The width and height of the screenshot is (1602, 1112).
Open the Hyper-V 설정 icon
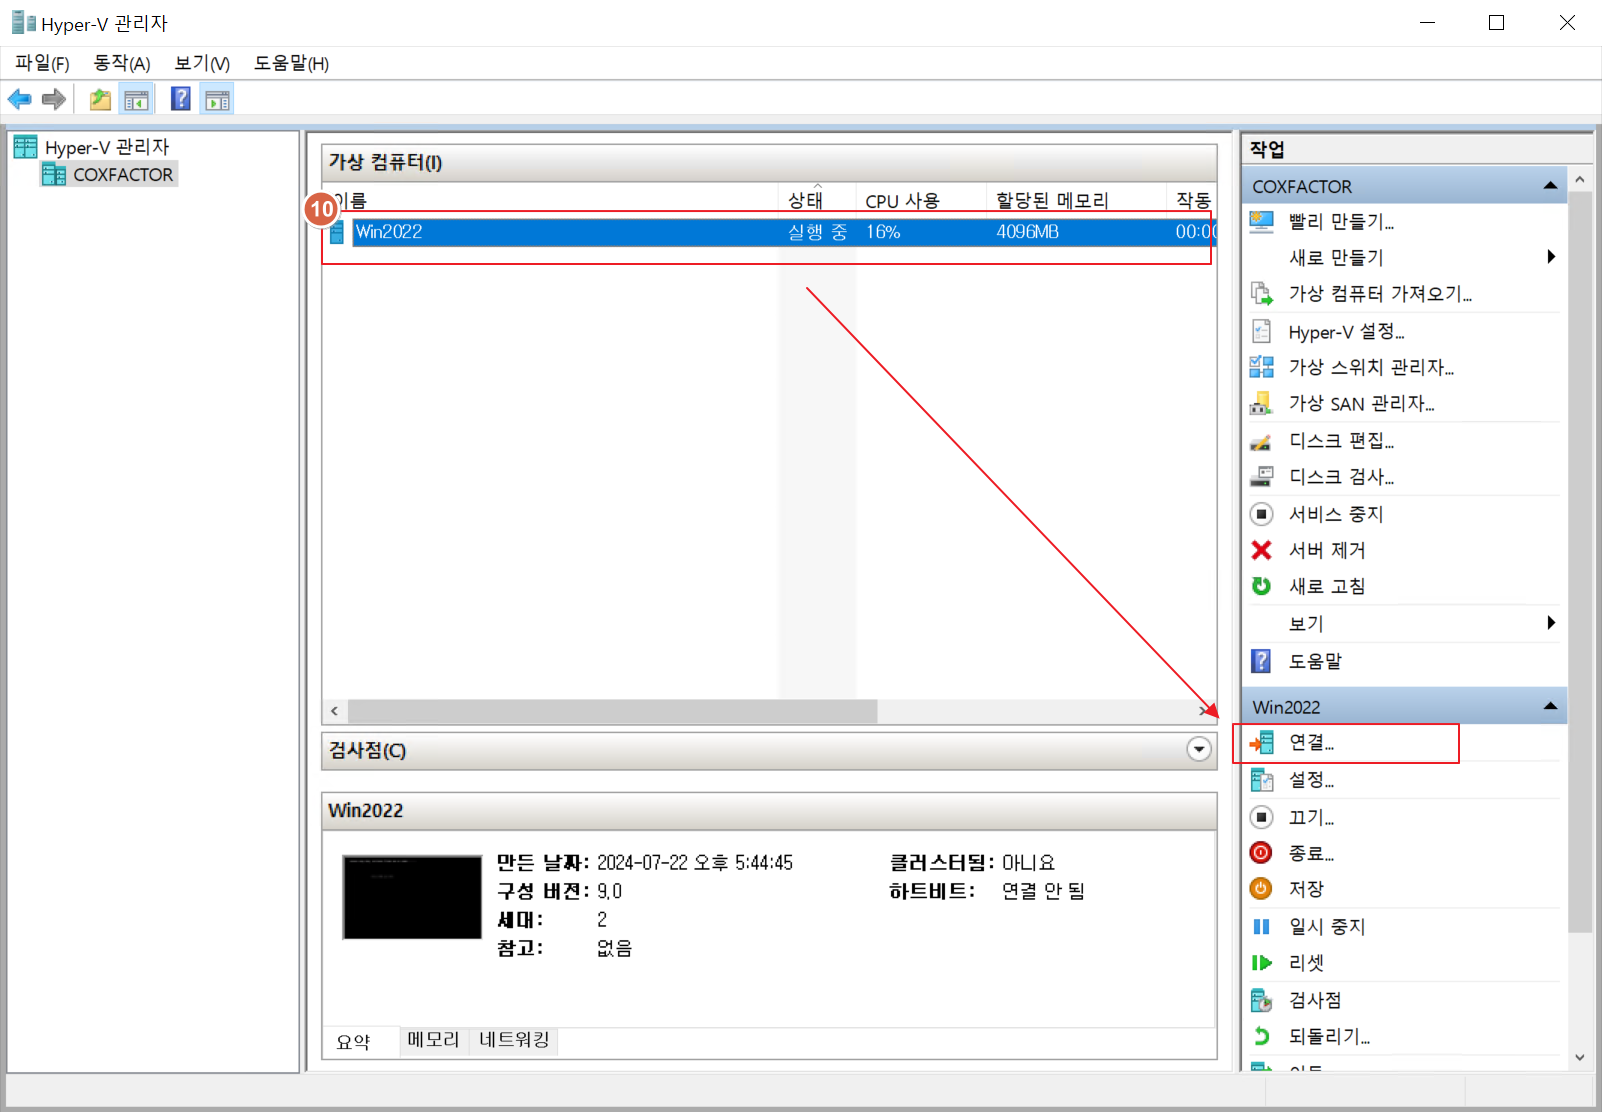[1262, 331]
